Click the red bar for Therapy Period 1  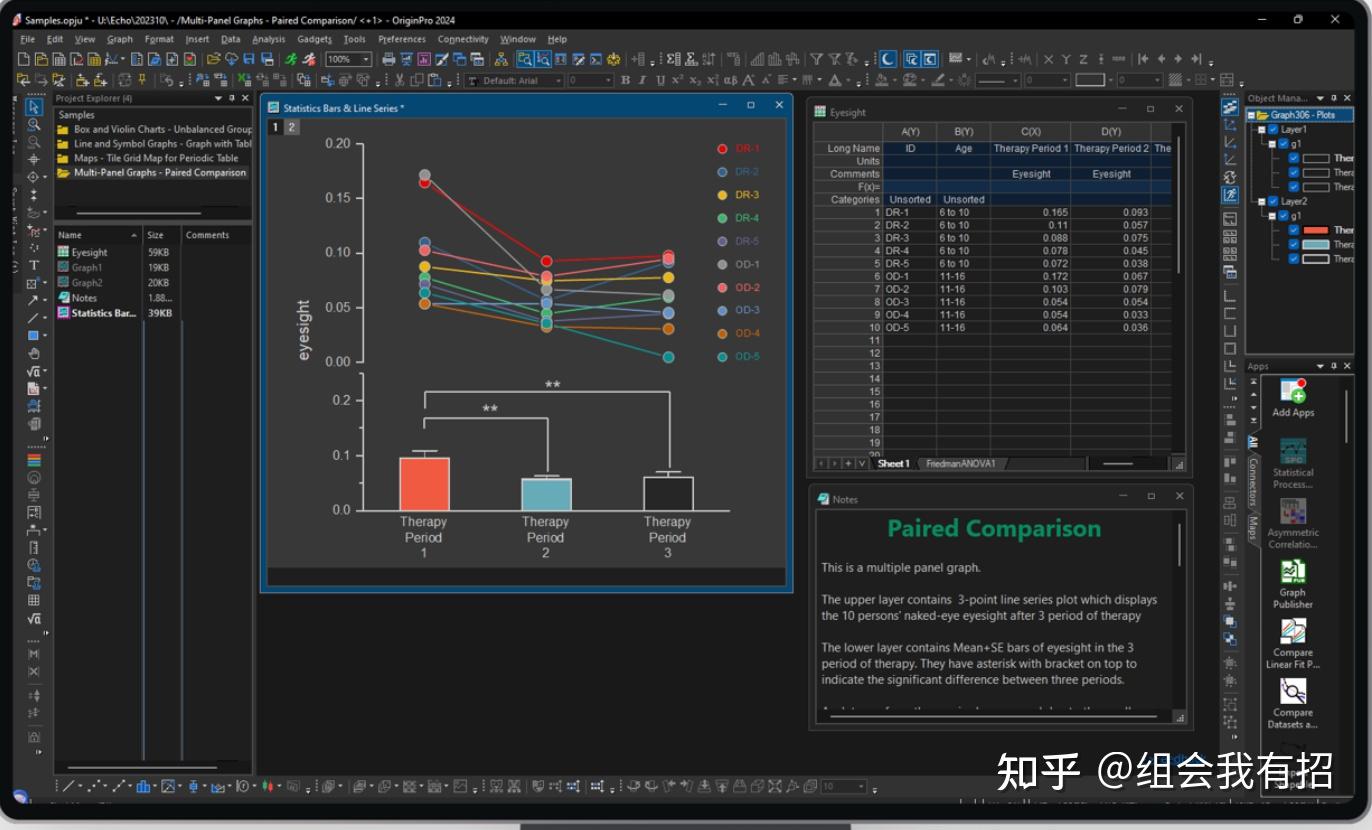click(x=424, y=484)
